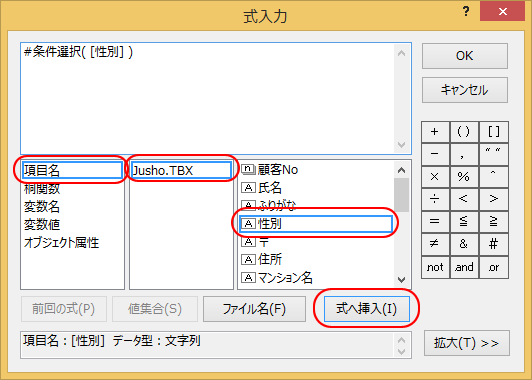Click the help ? button in title bar
Image resolution: width=532 pixels, height=380 pixels.
pyautogui.click(x=467, y=12)
